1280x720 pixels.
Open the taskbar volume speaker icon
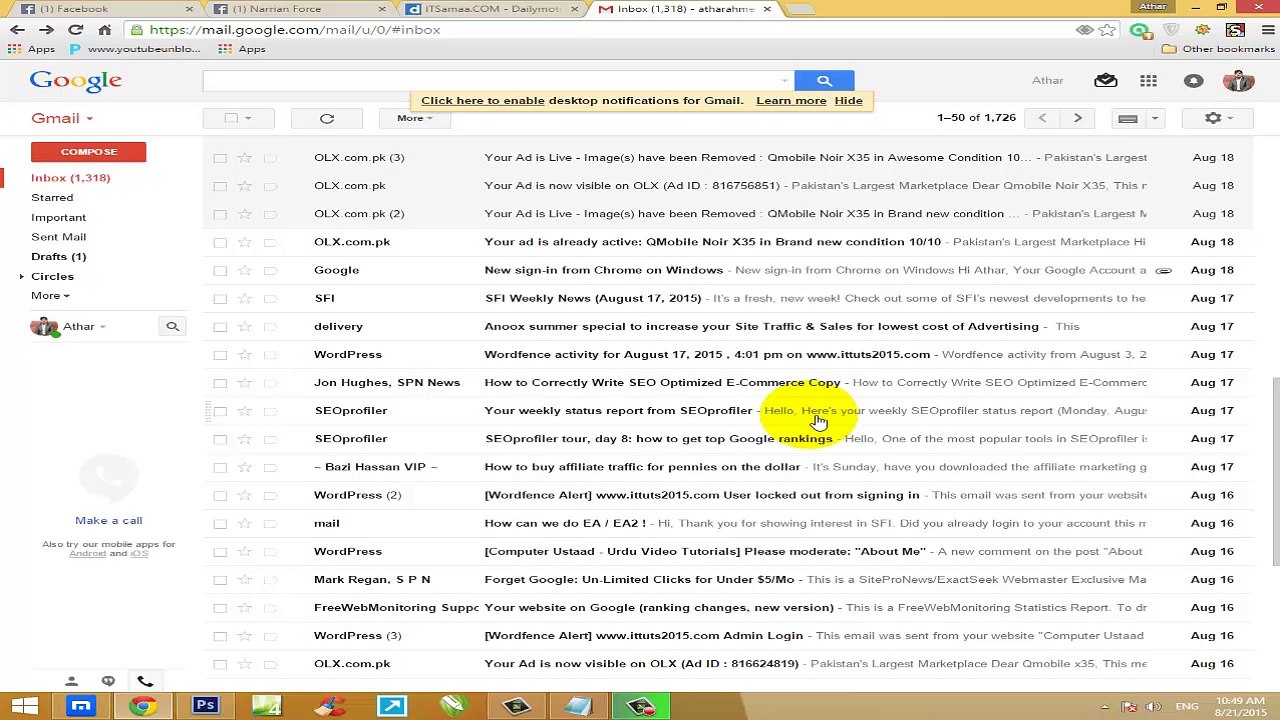(x=1151, y=707)
